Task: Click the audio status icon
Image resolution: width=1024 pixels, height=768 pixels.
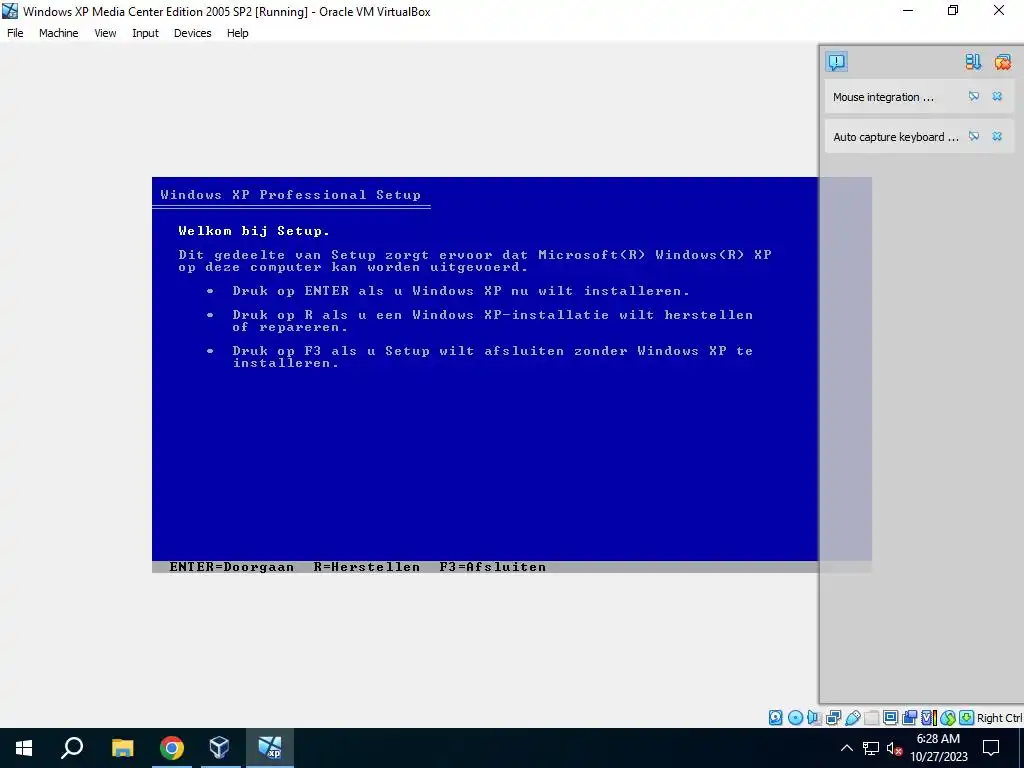Action: [814, 718]
